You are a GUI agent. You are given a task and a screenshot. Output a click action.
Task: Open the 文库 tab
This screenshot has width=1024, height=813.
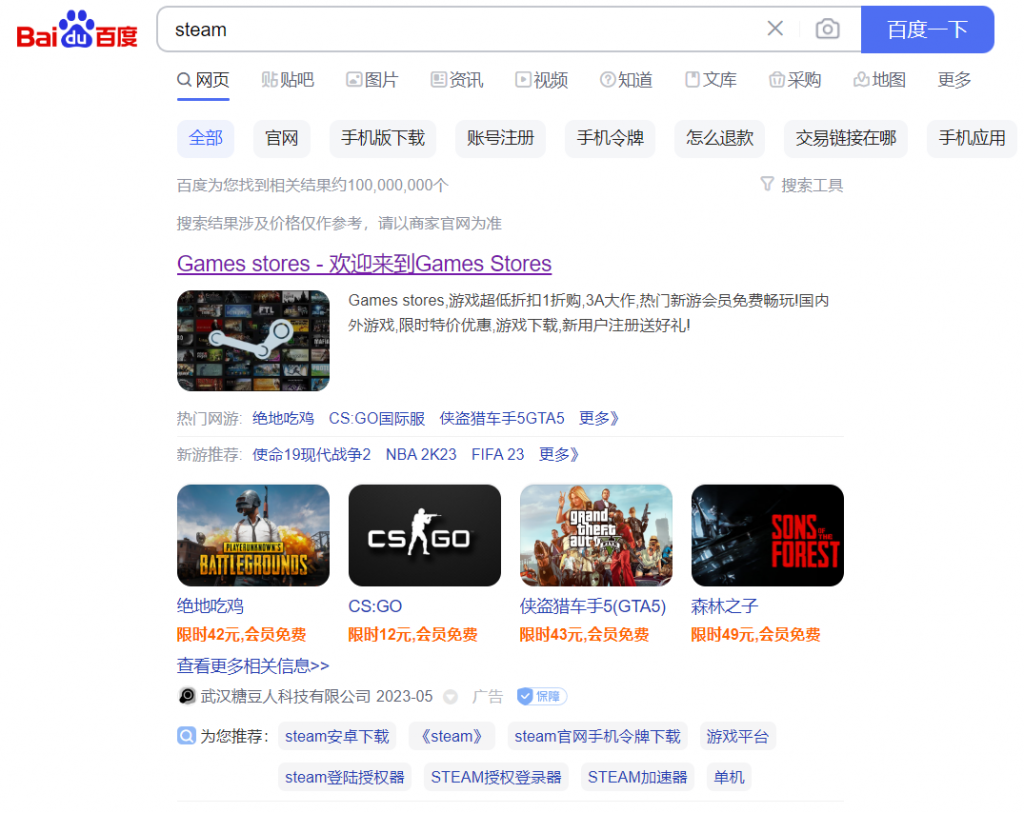point(711,80)
